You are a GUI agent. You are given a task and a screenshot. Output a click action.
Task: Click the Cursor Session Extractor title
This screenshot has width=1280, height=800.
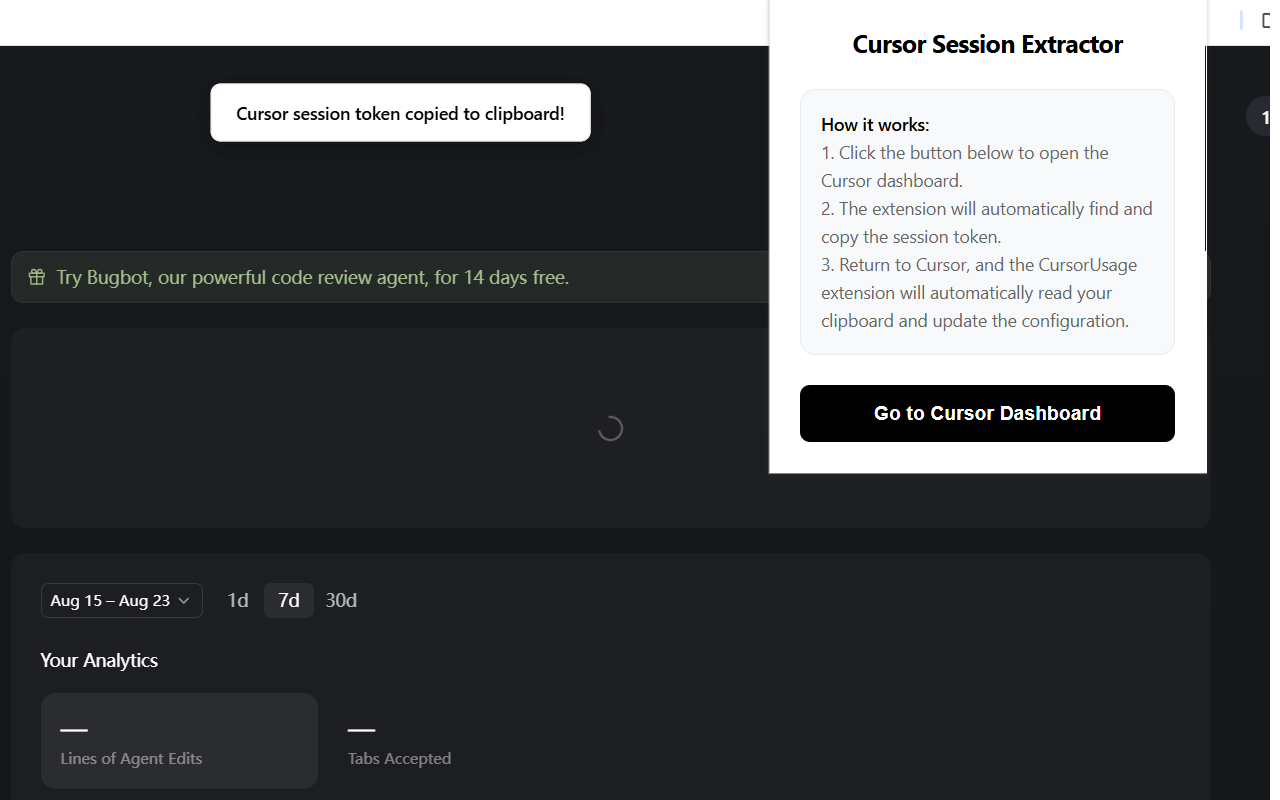point(988,44)
